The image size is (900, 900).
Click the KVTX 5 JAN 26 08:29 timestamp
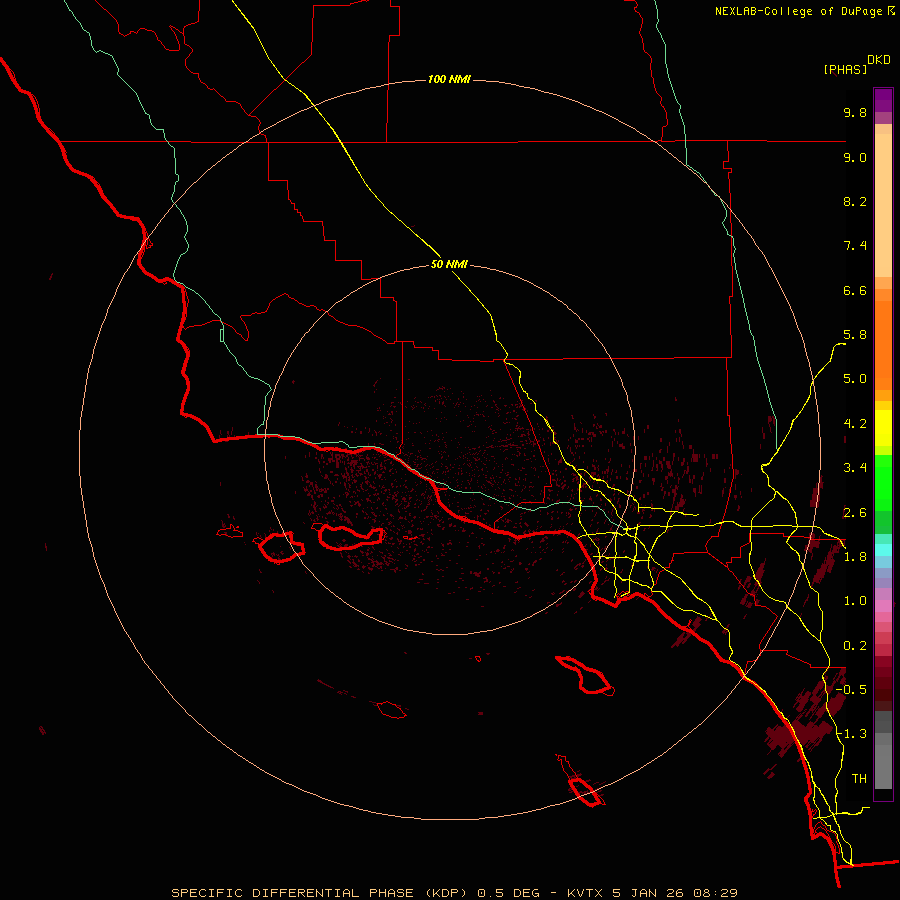coord(652,893)
